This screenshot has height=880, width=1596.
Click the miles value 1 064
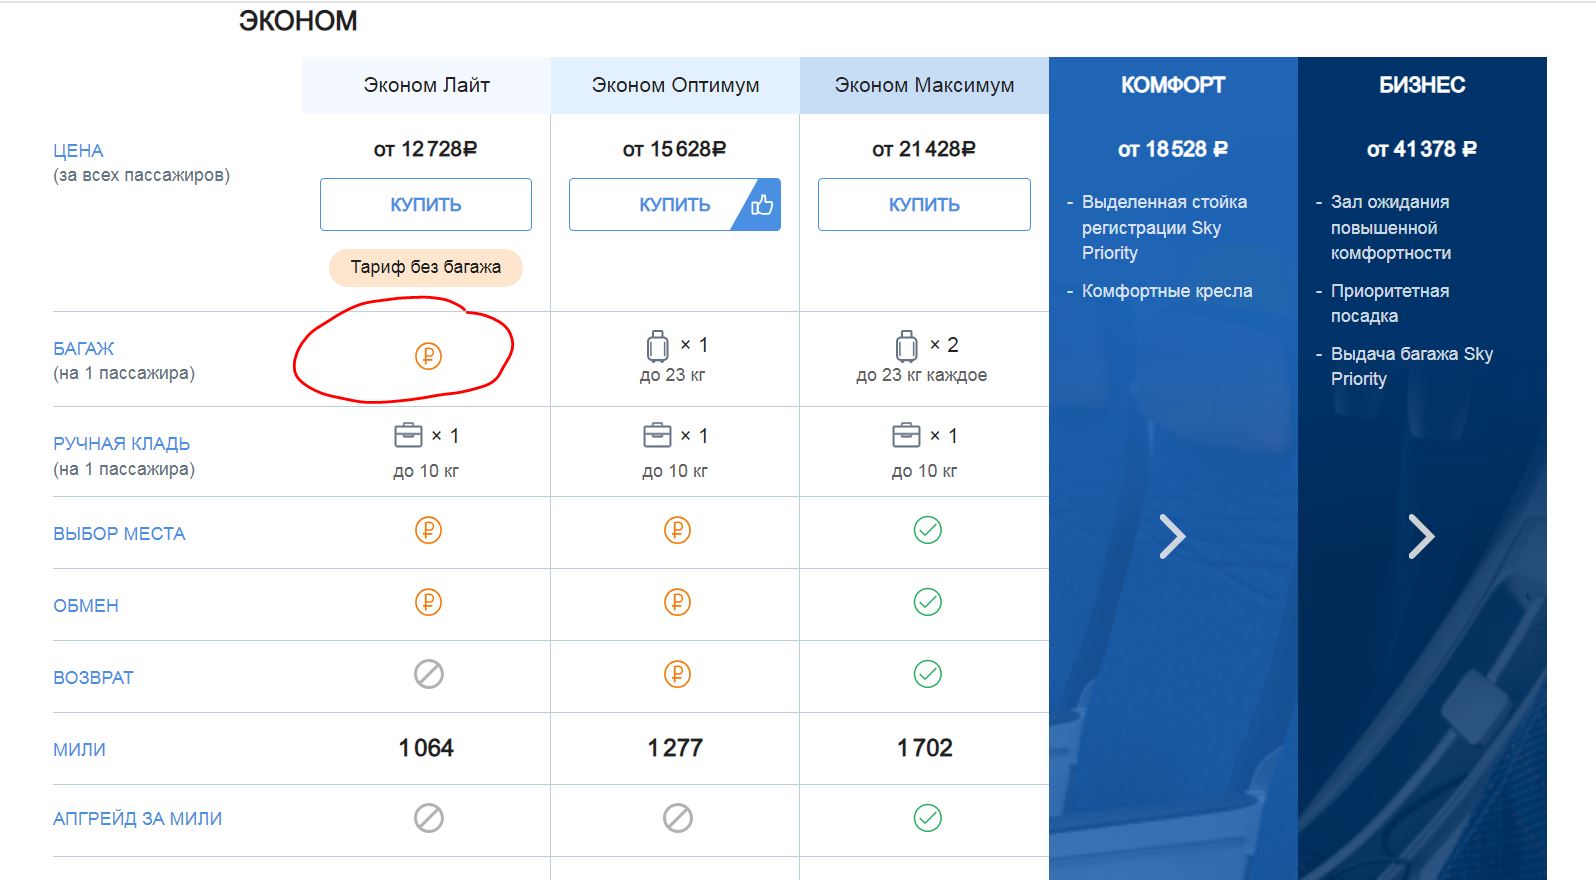426,748
